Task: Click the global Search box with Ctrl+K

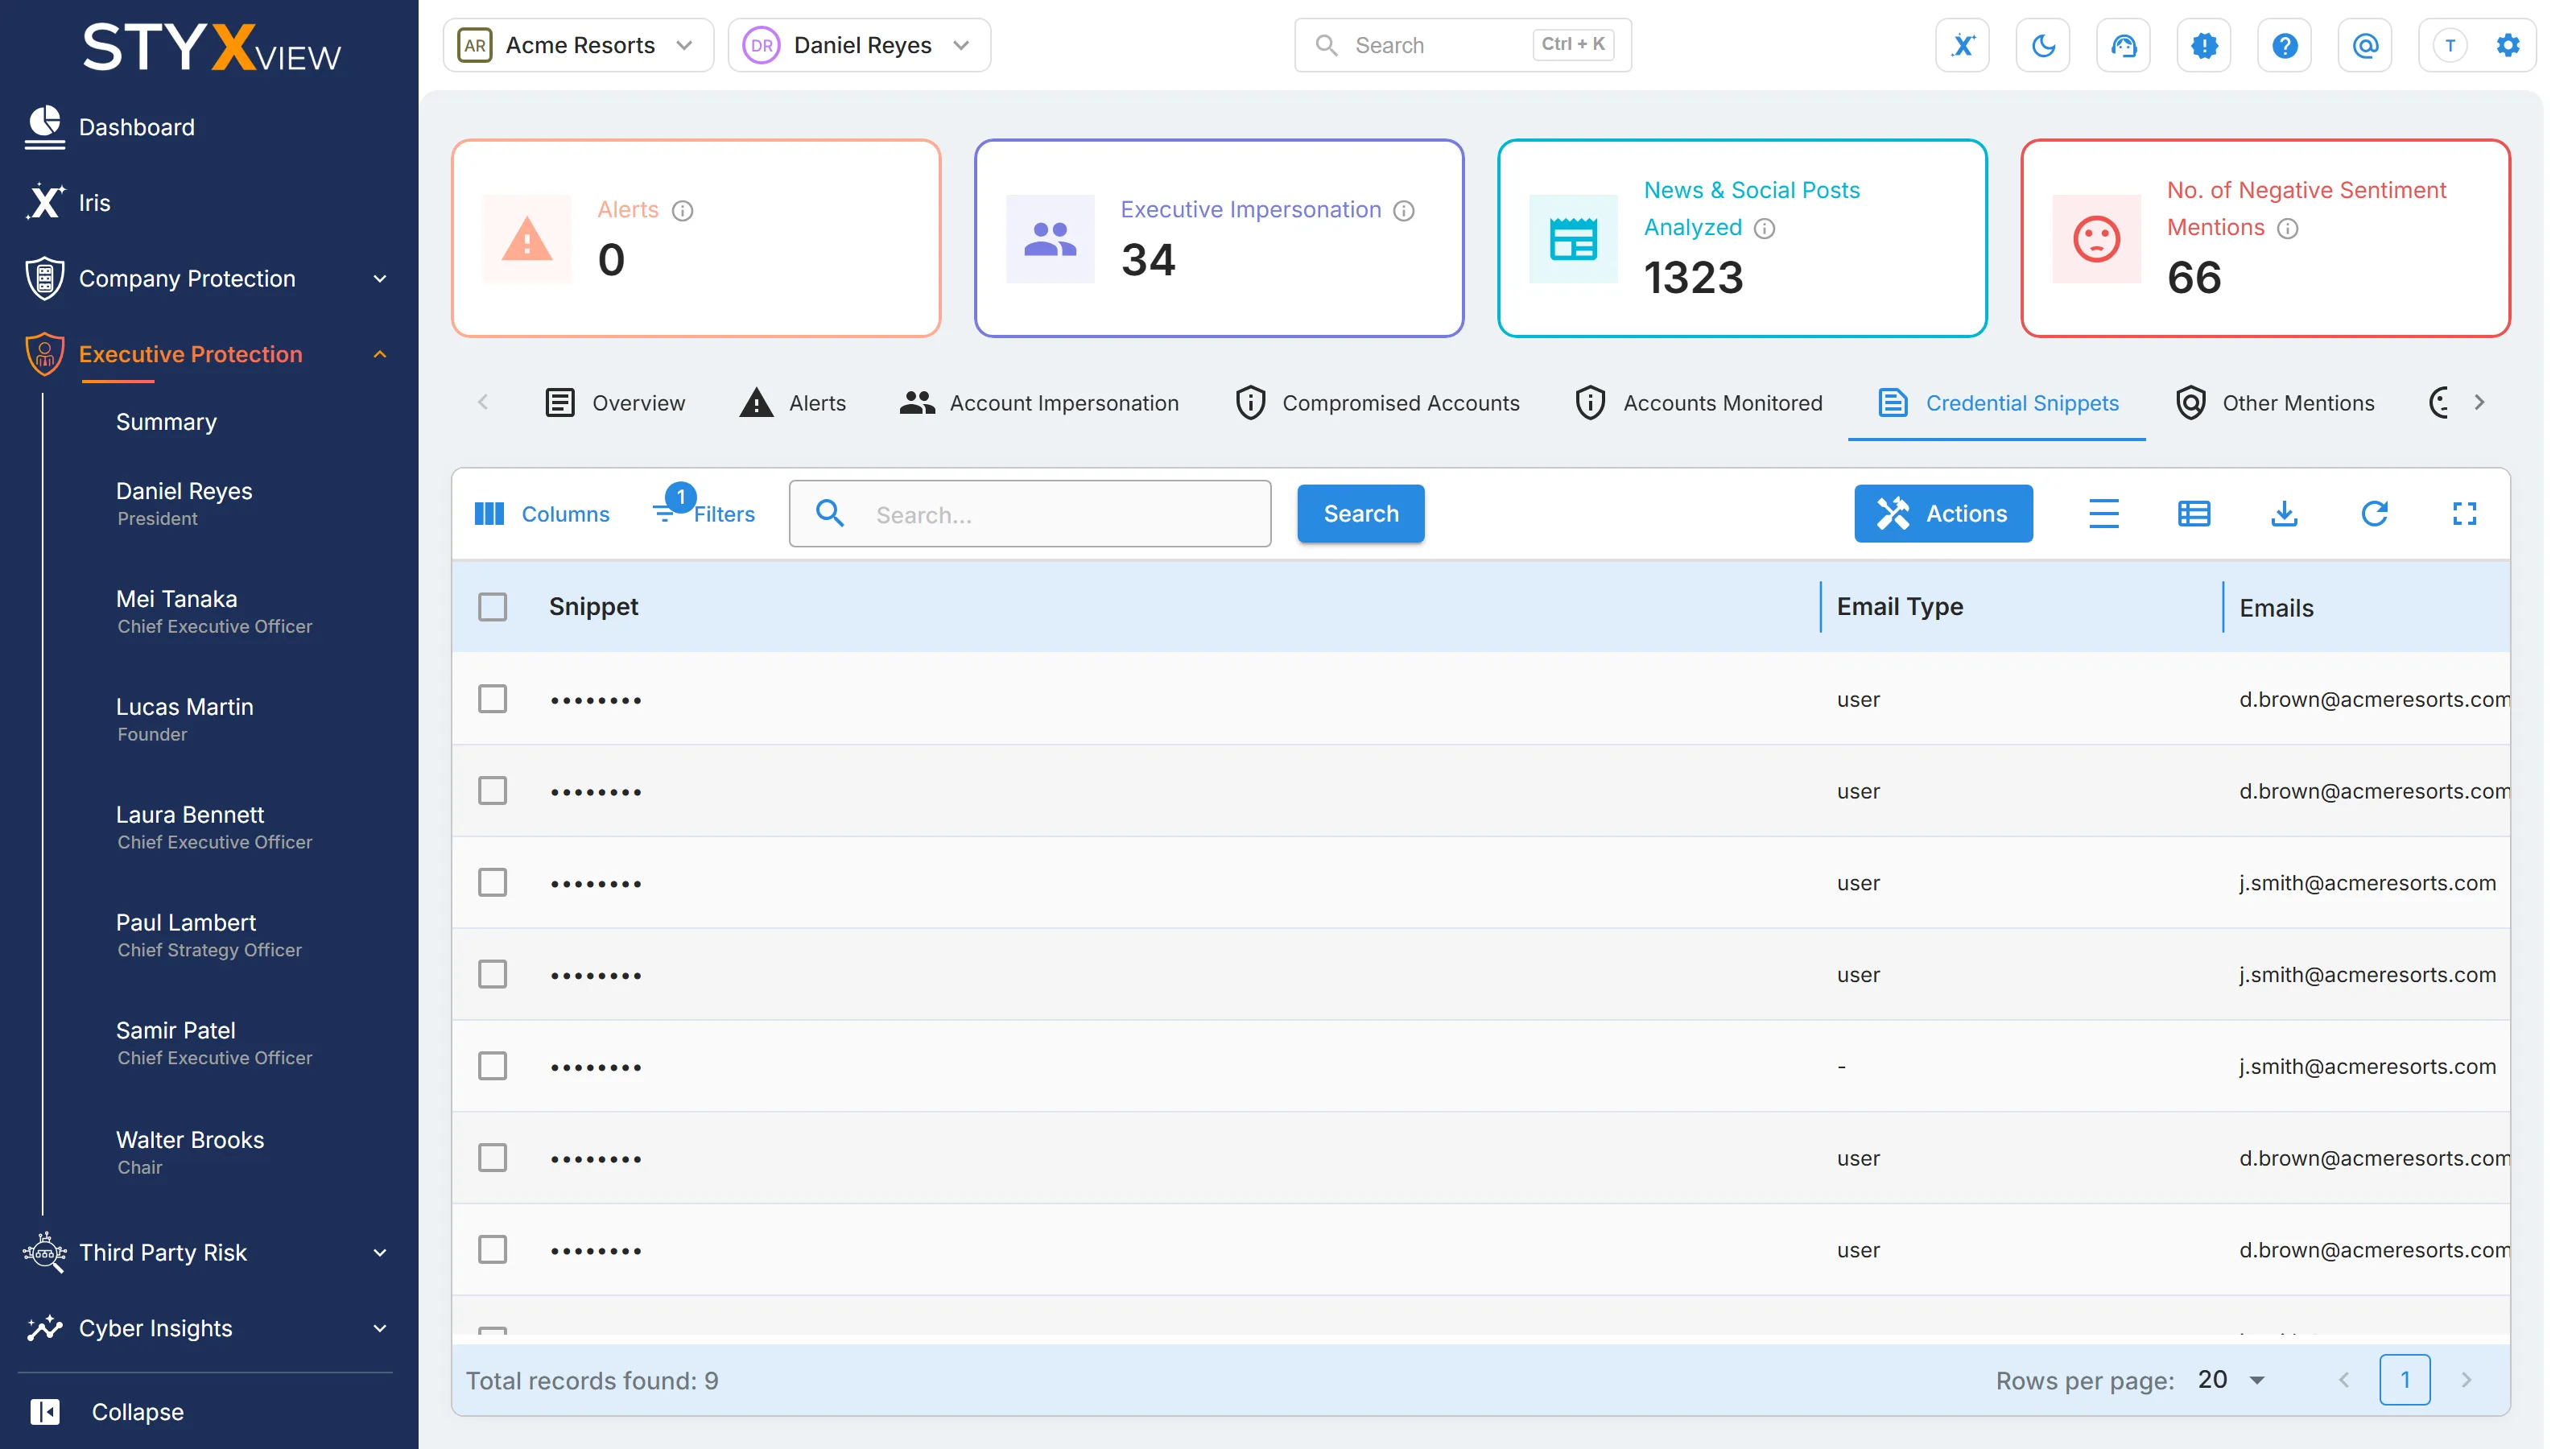Action: coord(1463,45)
